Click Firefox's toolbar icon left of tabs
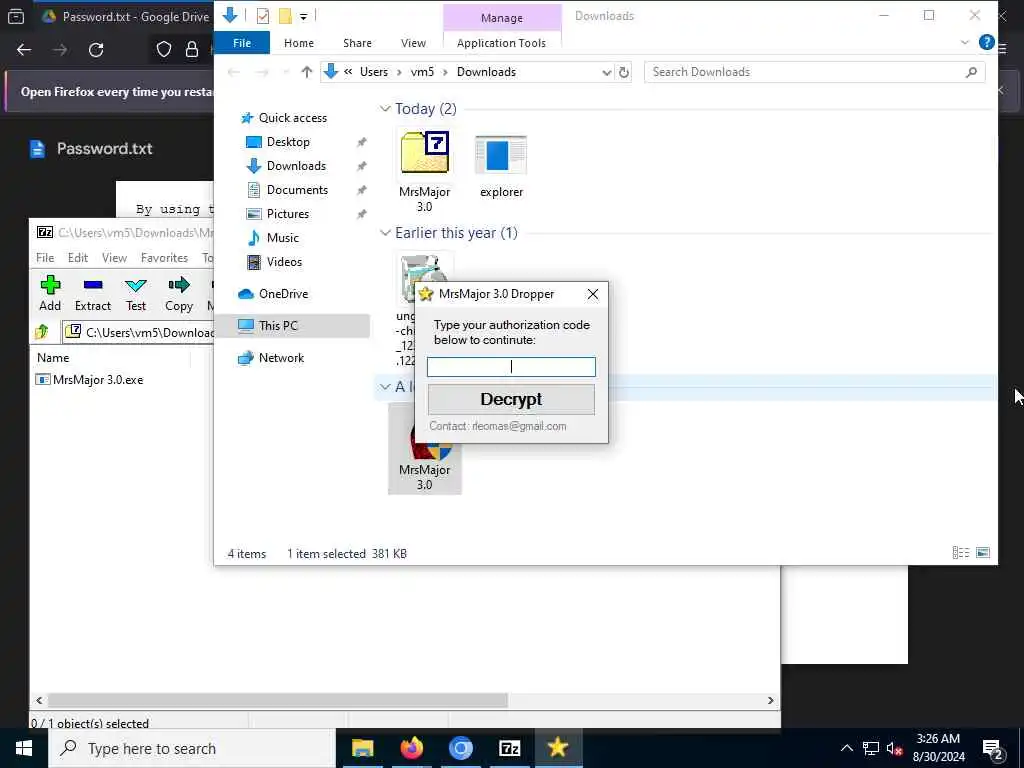Image resolution: width=1024 pixels, height=768 pixels. (16, 16)
